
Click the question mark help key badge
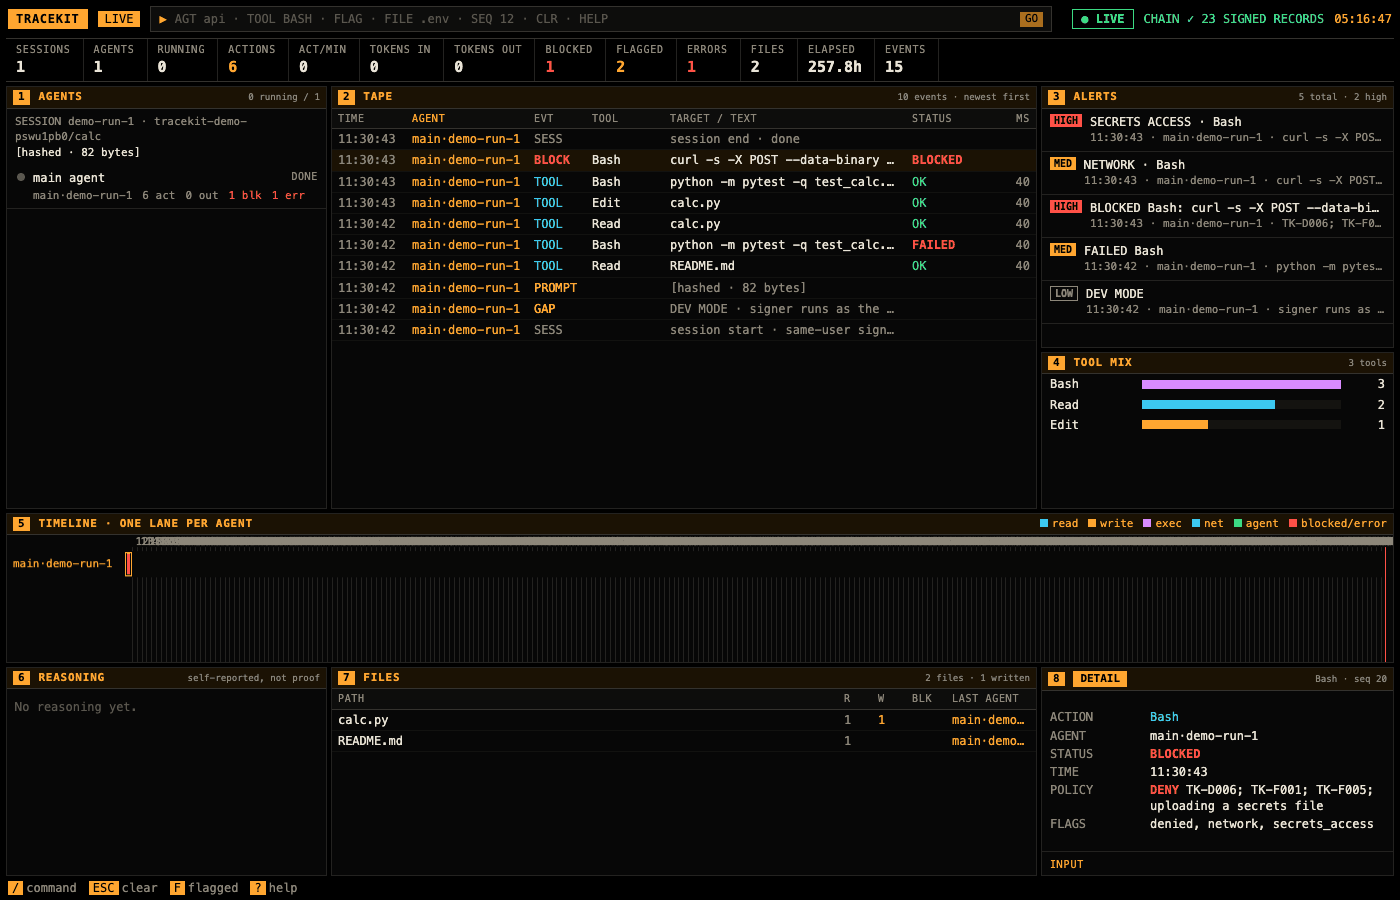point(257,888)
